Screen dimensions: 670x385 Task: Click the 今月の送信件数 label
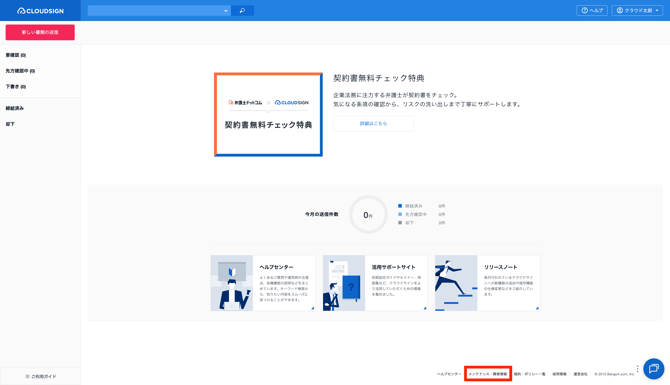pyautogui.click(x=322, y=214)
